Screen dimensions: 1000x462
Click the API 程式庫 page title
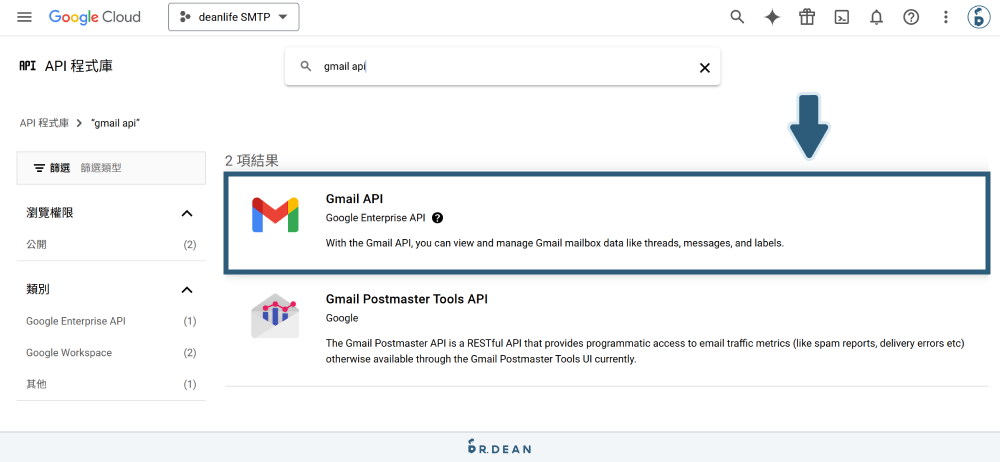tap(79, 66)
